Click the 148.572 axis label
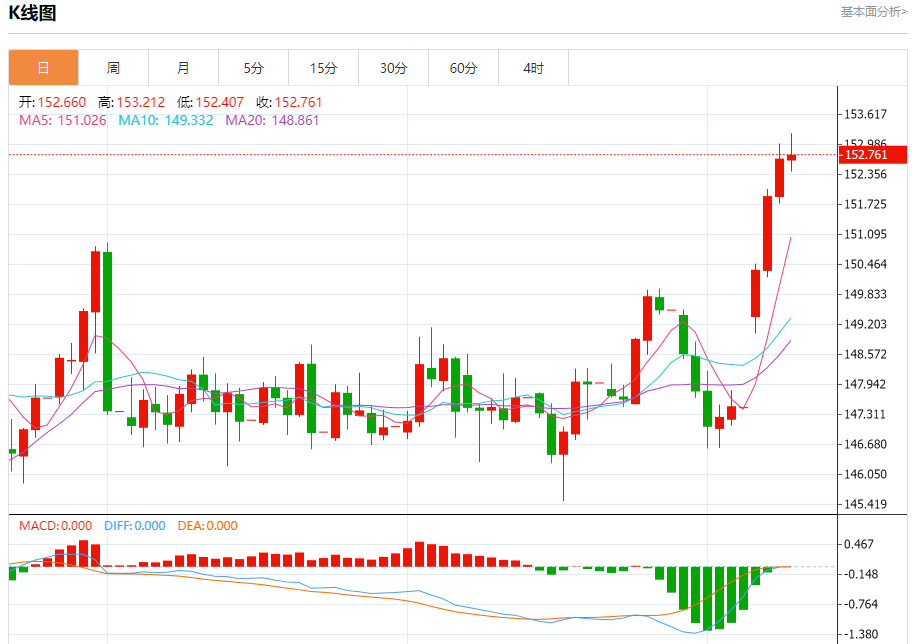 (x=865, y=354)
